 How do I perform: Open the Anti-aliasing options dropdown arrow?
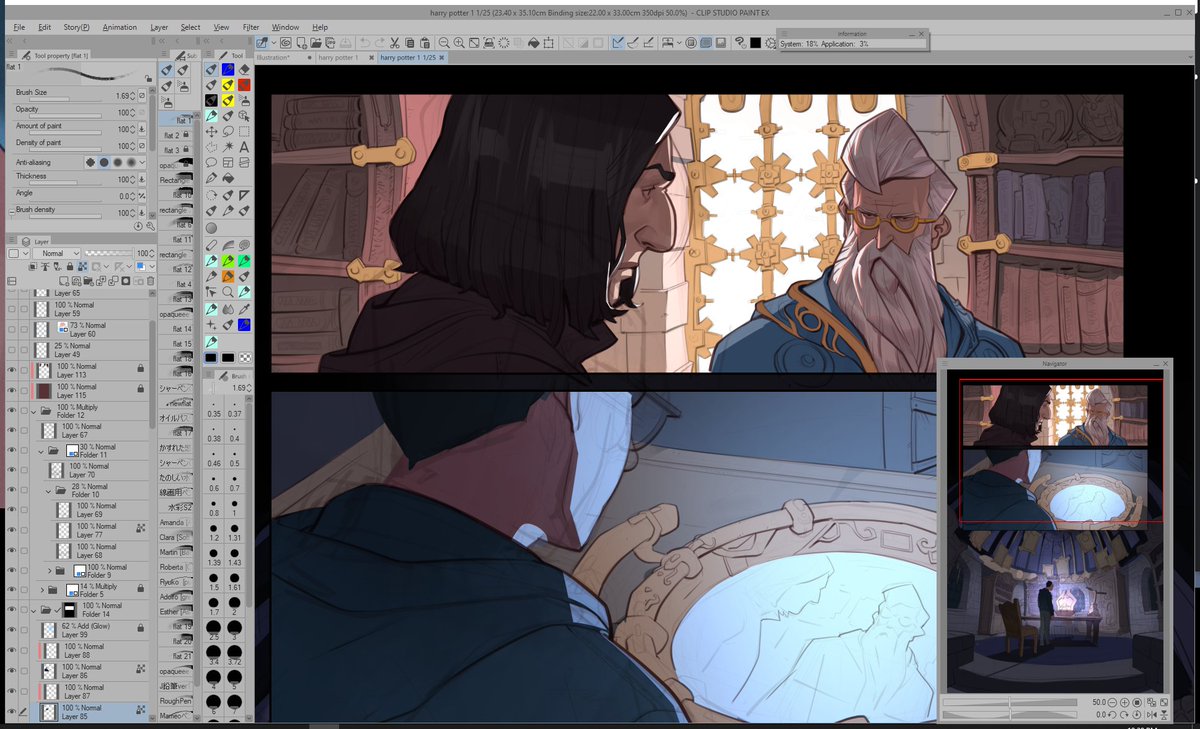click(x=142, y=163)
